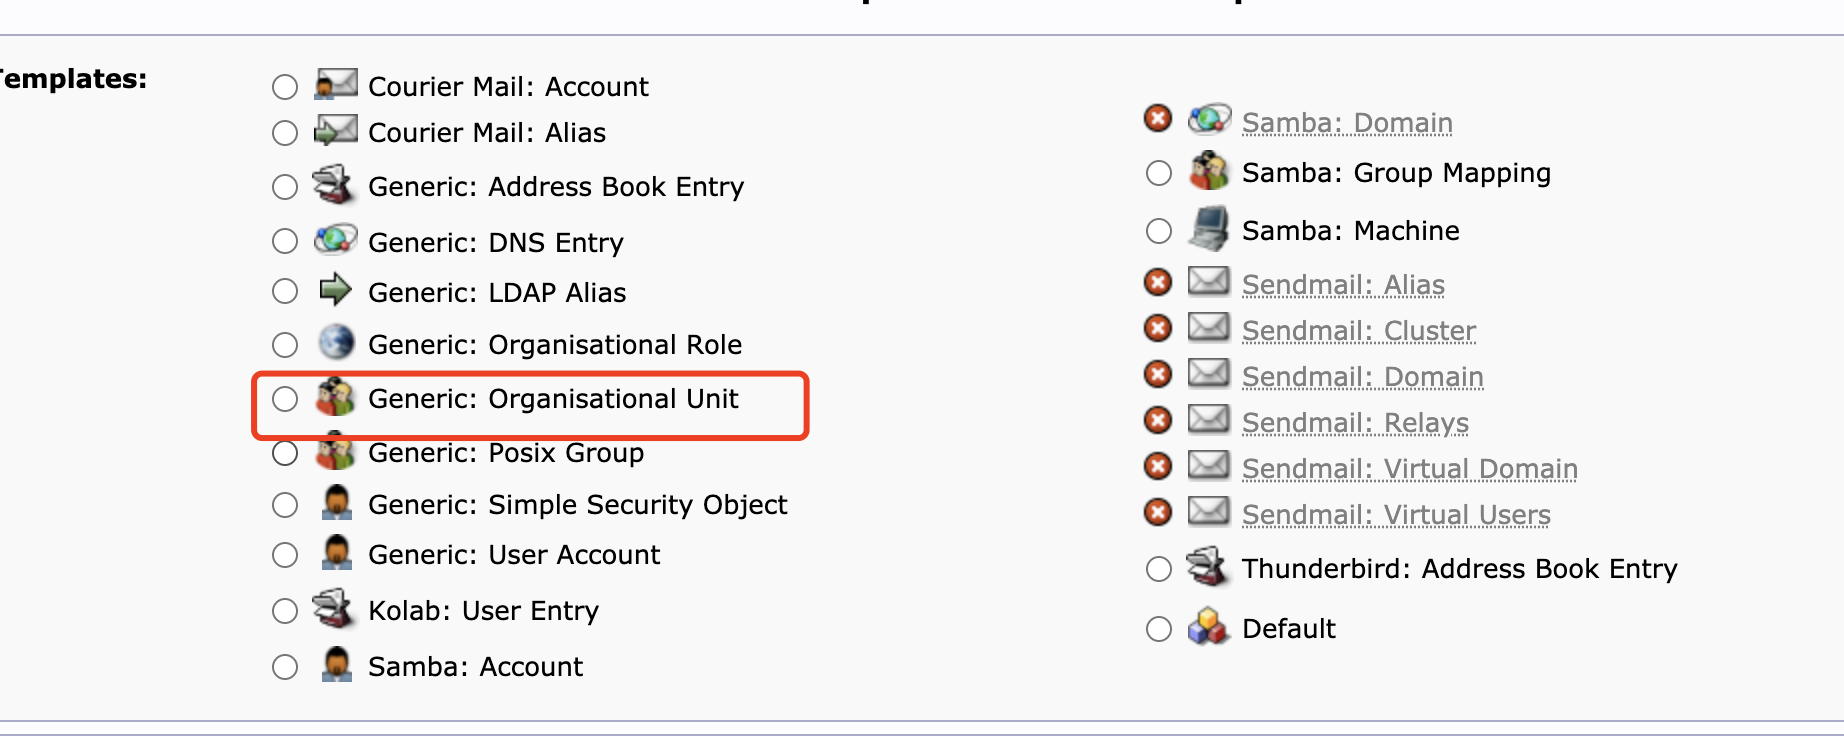Viewport: 1844px width, 746px height.
Task: Click the Kolab: User Entry label
Action: 483,611
